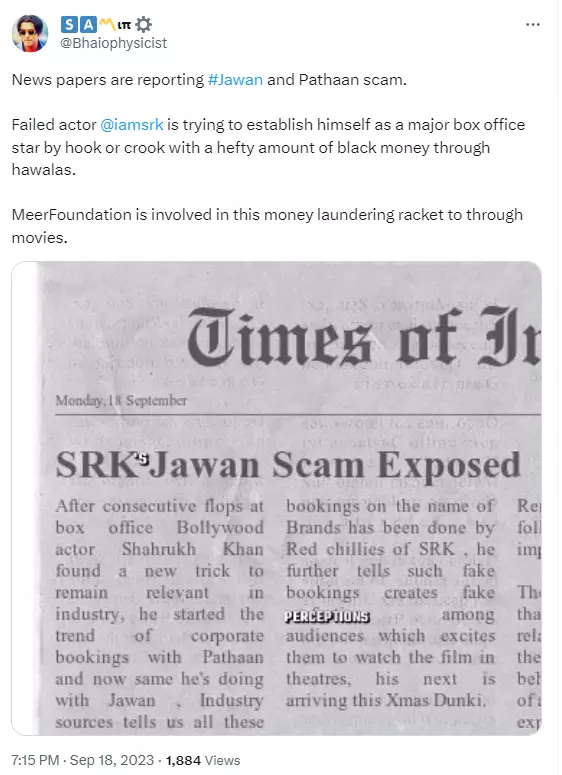Click the blue S badge in name

pyautogui.click(x=69, y=24)
